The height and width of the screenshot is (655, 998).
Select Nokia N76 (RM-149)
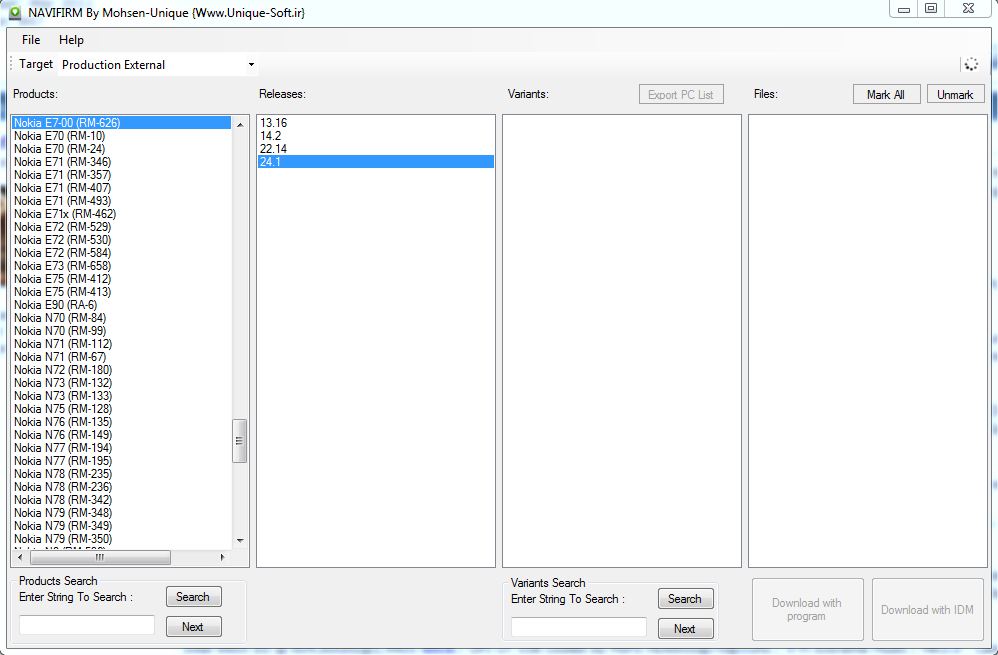click(x=122, y=435)
